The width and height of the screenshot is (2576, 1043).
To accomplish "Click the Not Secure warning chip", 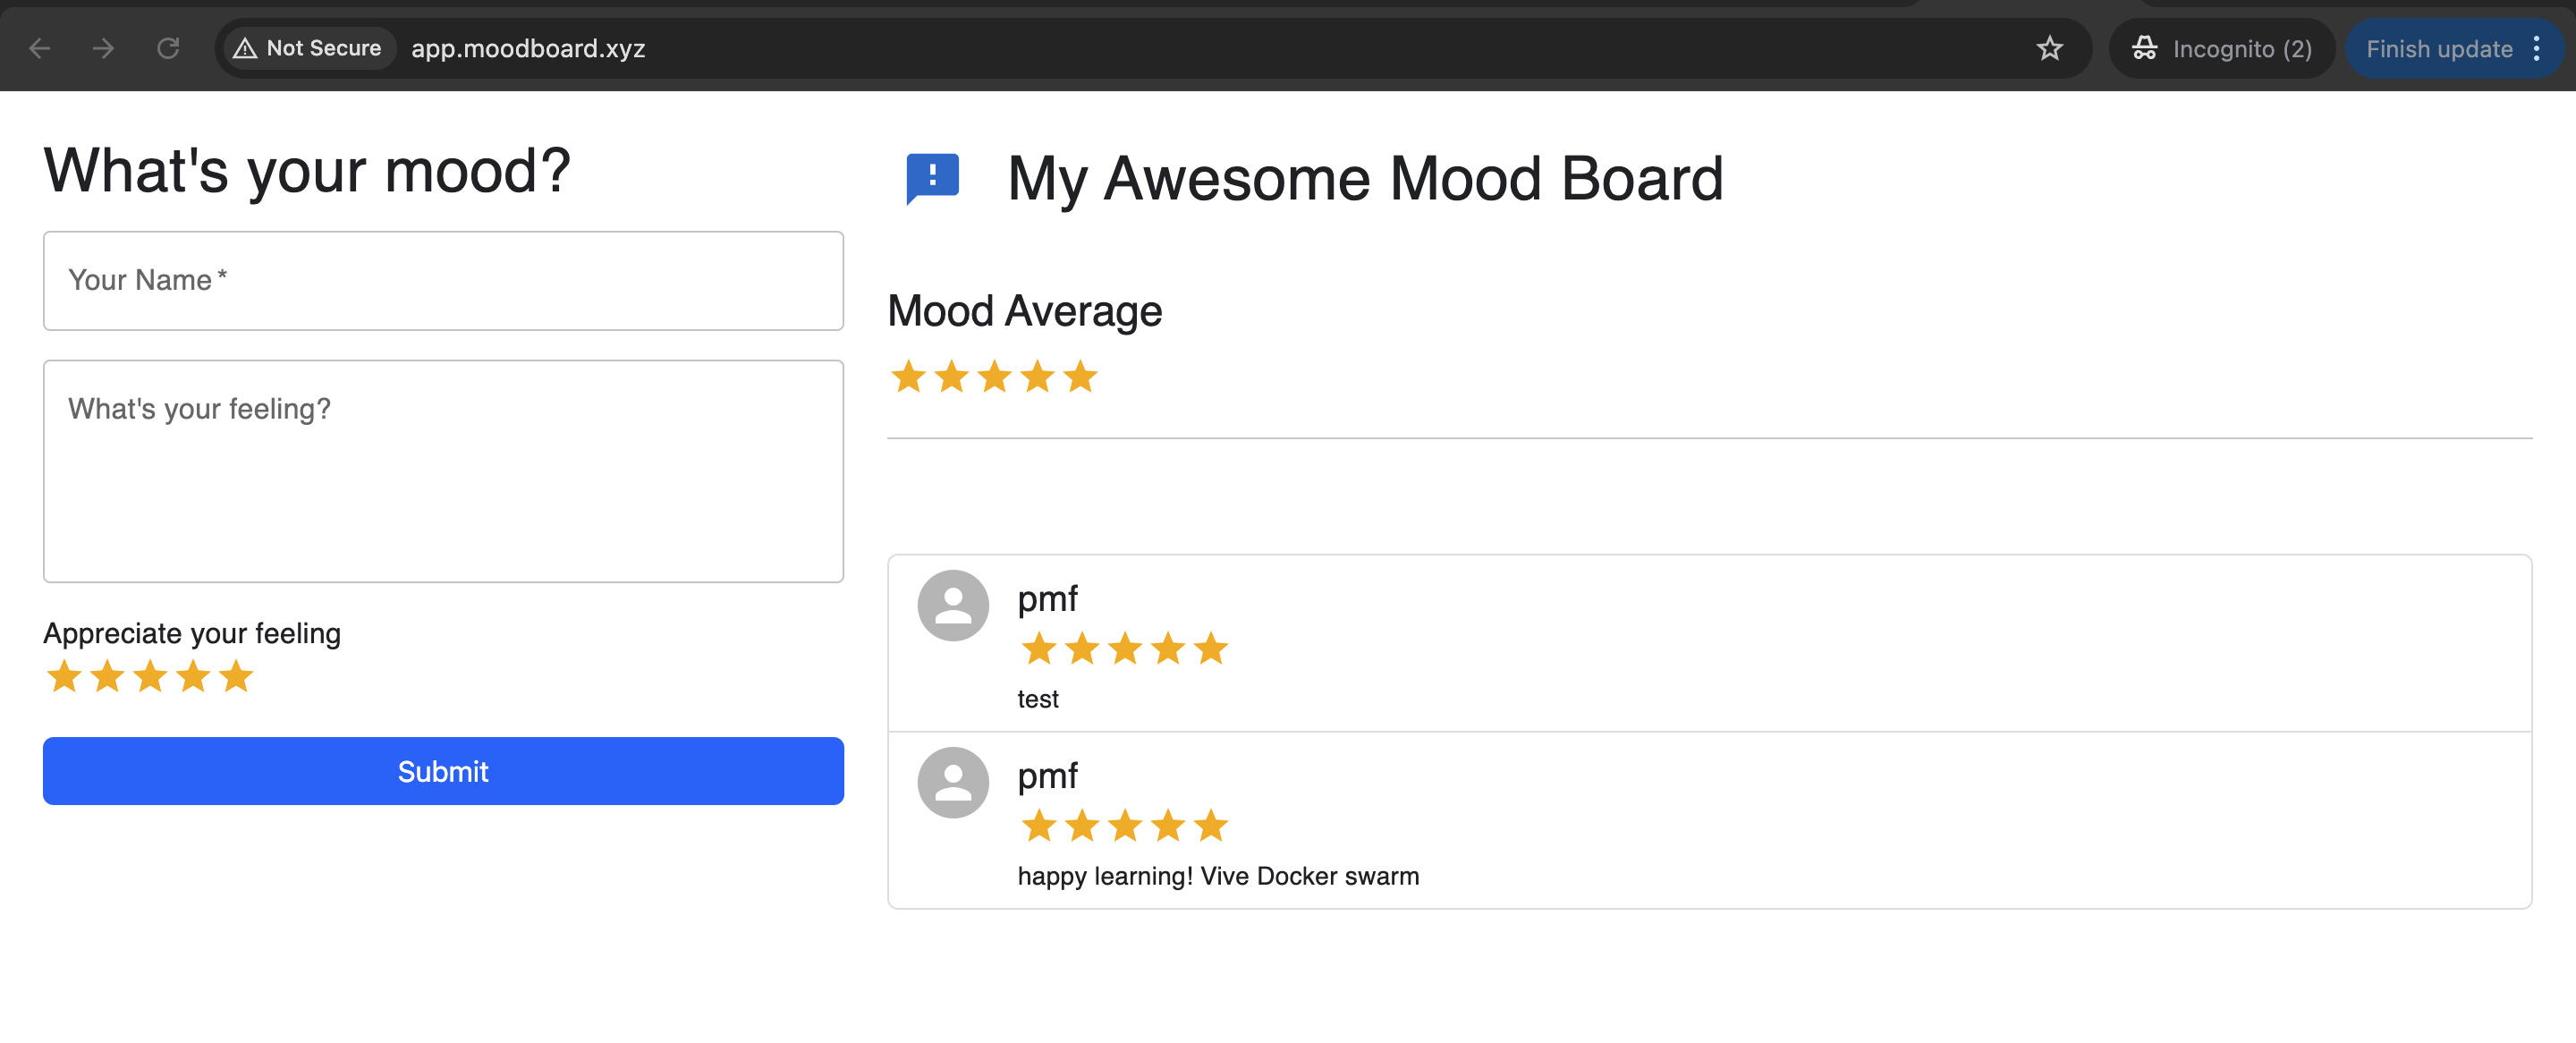I will pos(308,48).
